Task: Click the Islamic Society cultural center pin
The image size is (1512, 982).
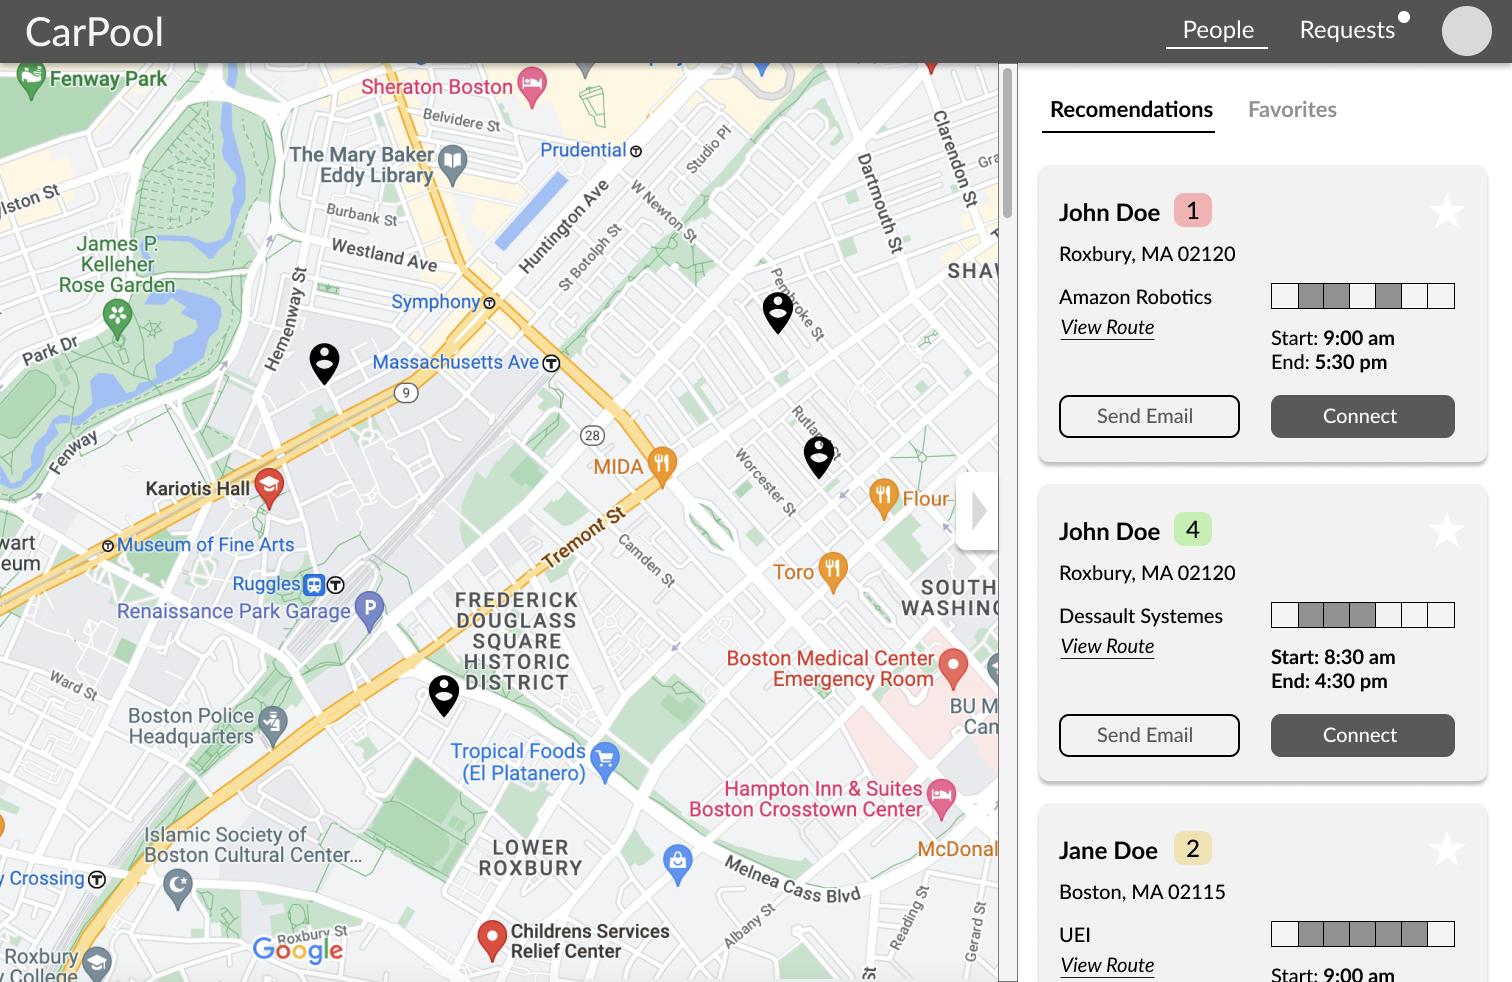Action: pyautogui.click(x=177, y=888)
